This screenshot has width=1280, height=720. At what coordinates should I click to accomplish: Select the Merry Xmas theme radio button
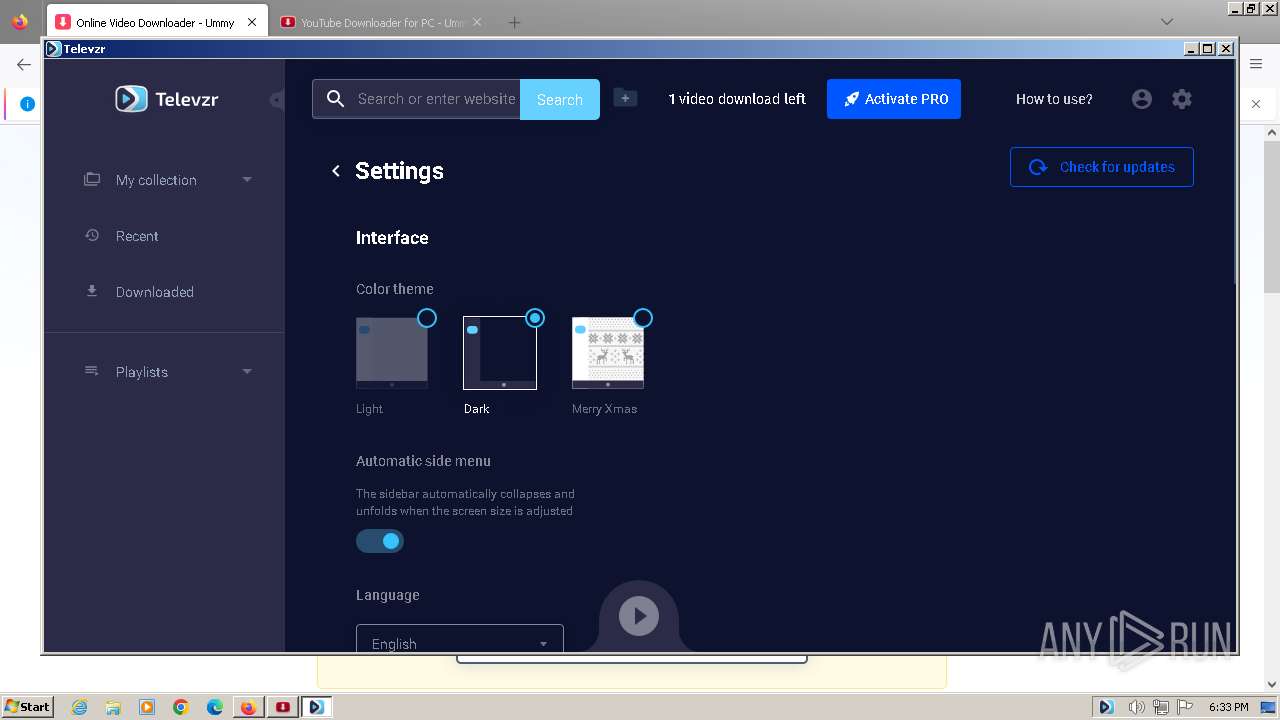pos(643,318)
